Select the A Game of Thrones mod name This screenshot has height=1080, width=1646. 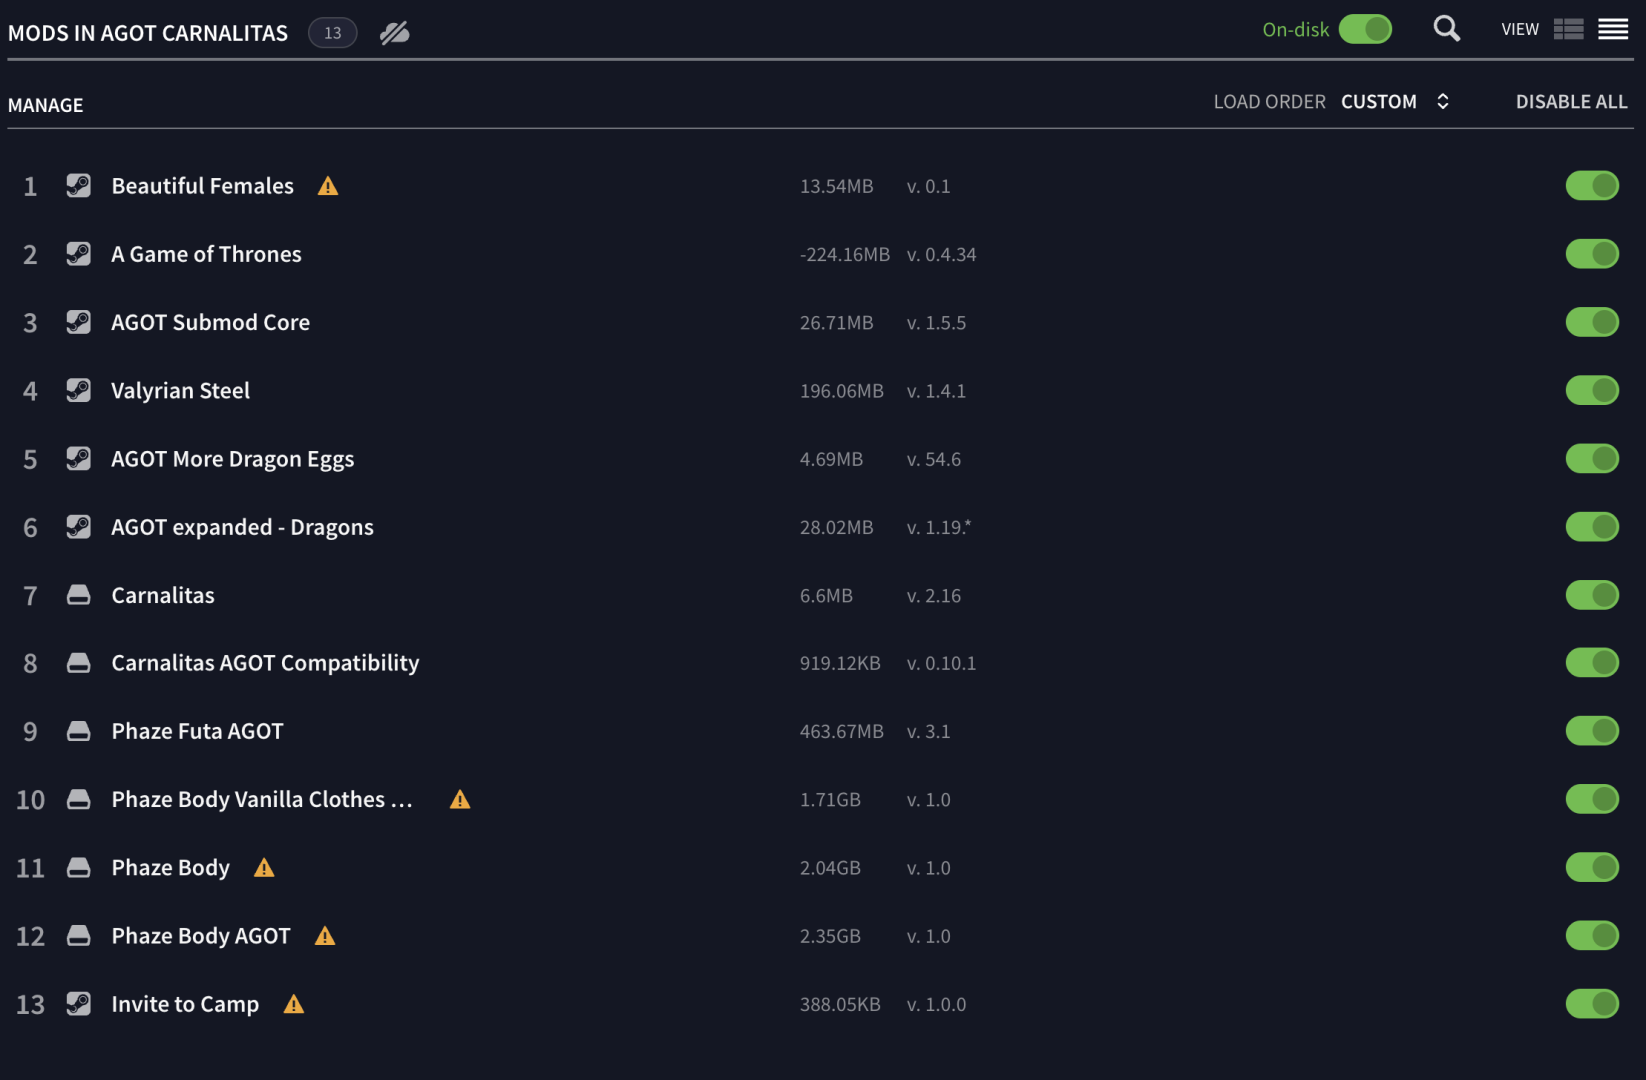pyautogui.click(x=206, y=254)
